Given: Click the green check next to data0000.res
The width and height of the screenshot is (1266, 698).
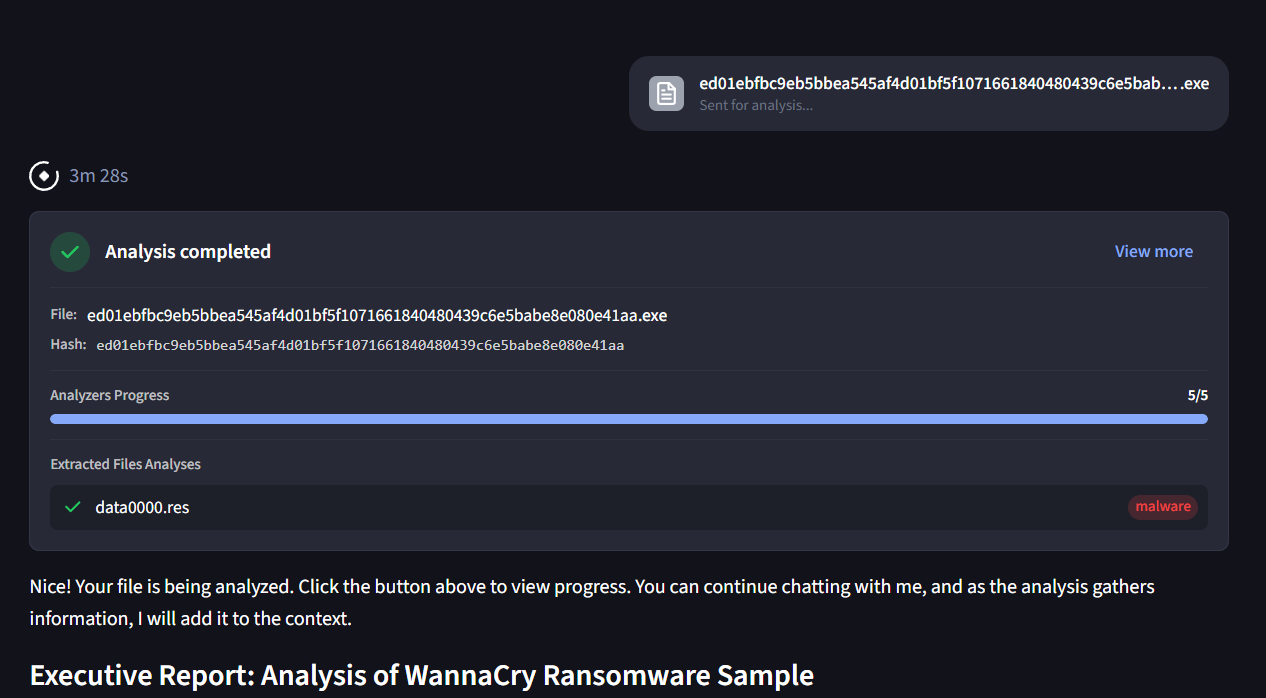Looking at the screenshot, I should 72,507.
